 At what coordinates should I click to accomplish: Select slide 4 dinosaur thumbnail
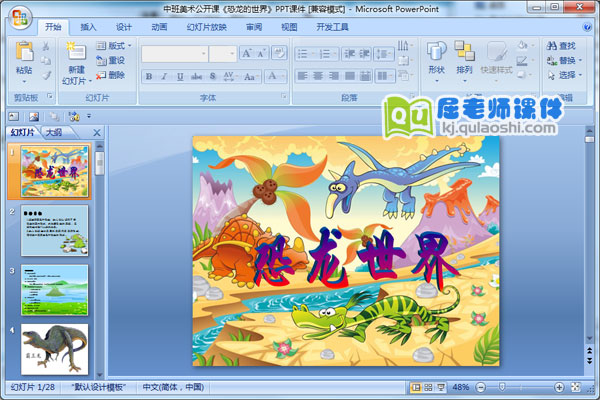[54, 349]
